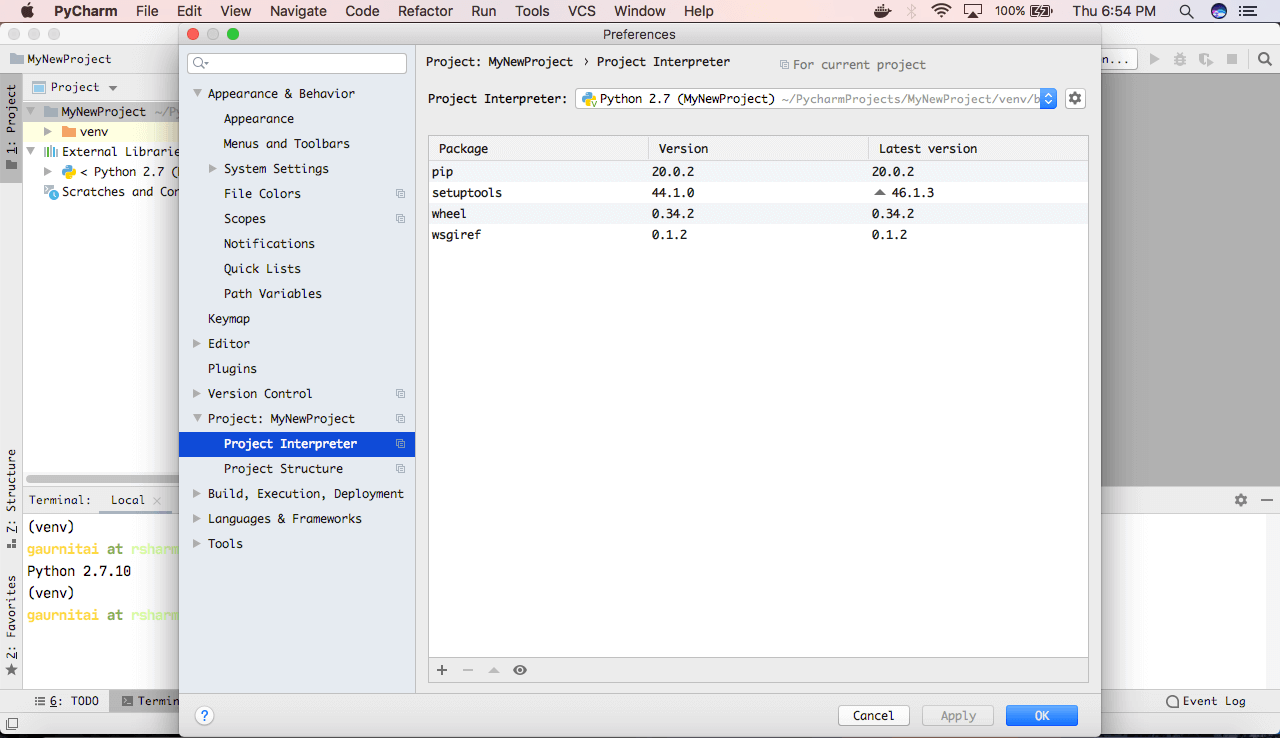Open the Structure tool window tab
The height and width of the screenshot is (738, 1280).
[11, 499]
